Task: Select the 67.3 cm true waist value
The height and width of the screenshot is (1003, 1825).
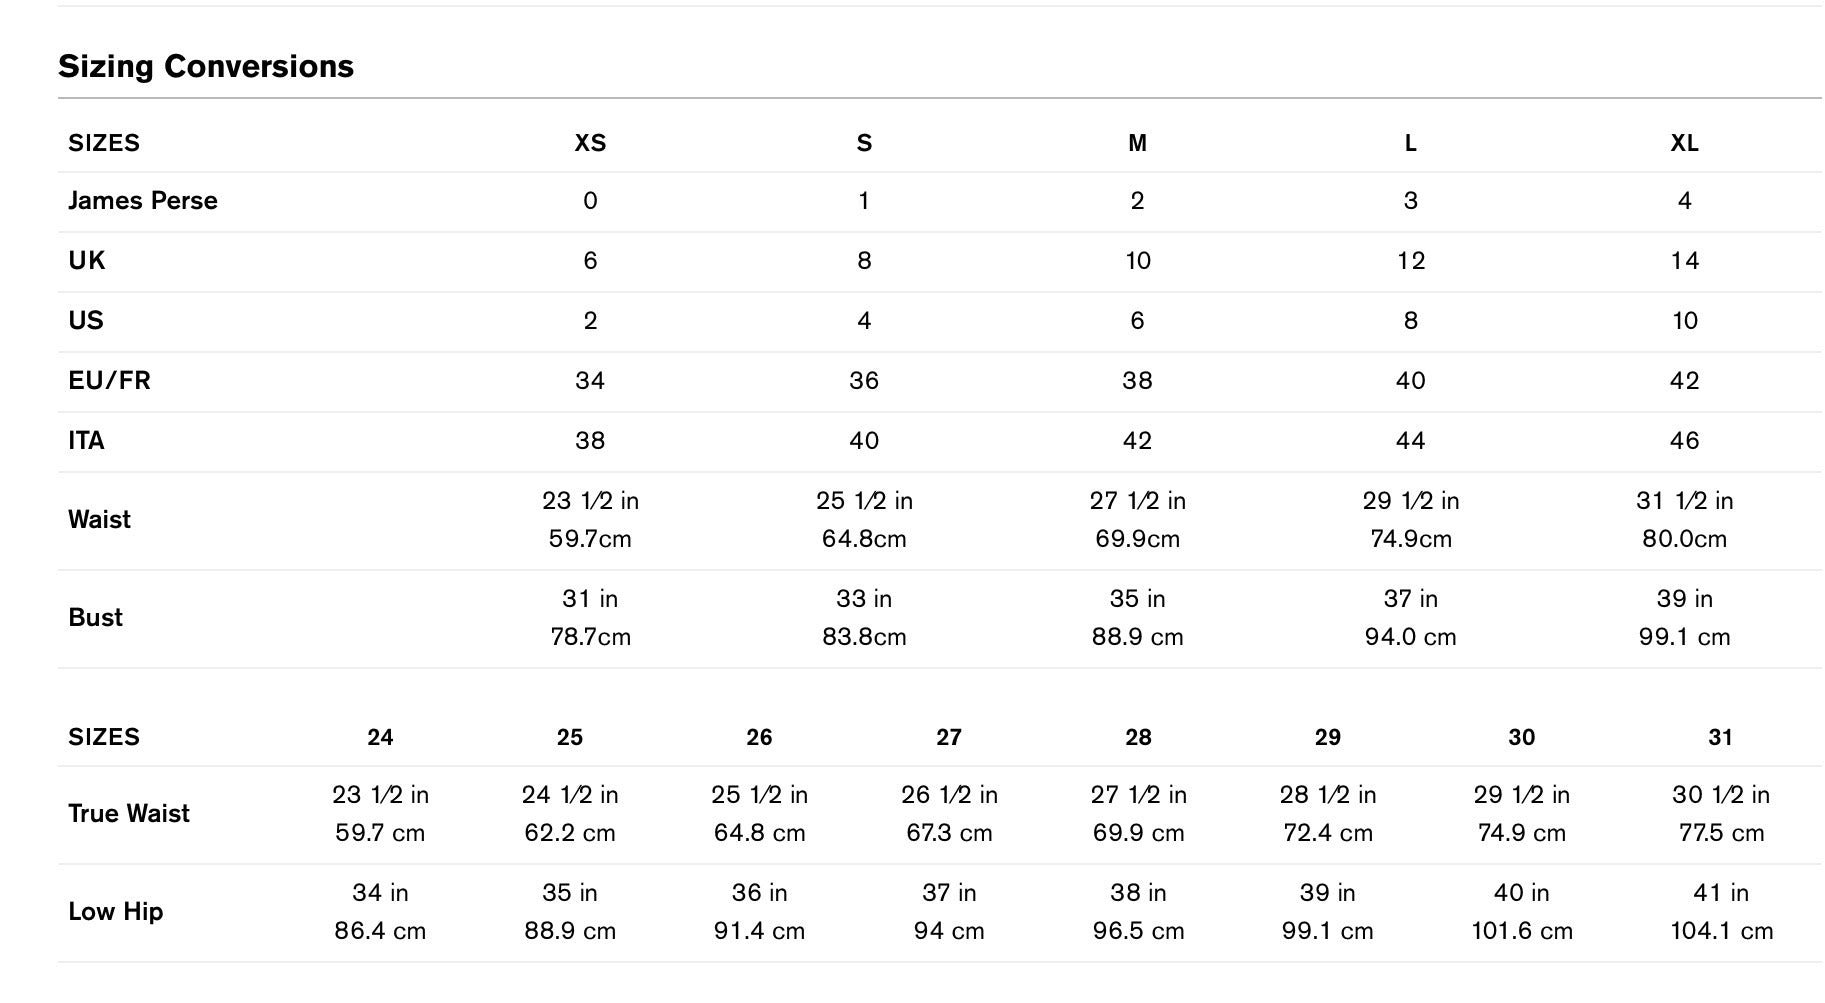Action: [x=949, y=833]
